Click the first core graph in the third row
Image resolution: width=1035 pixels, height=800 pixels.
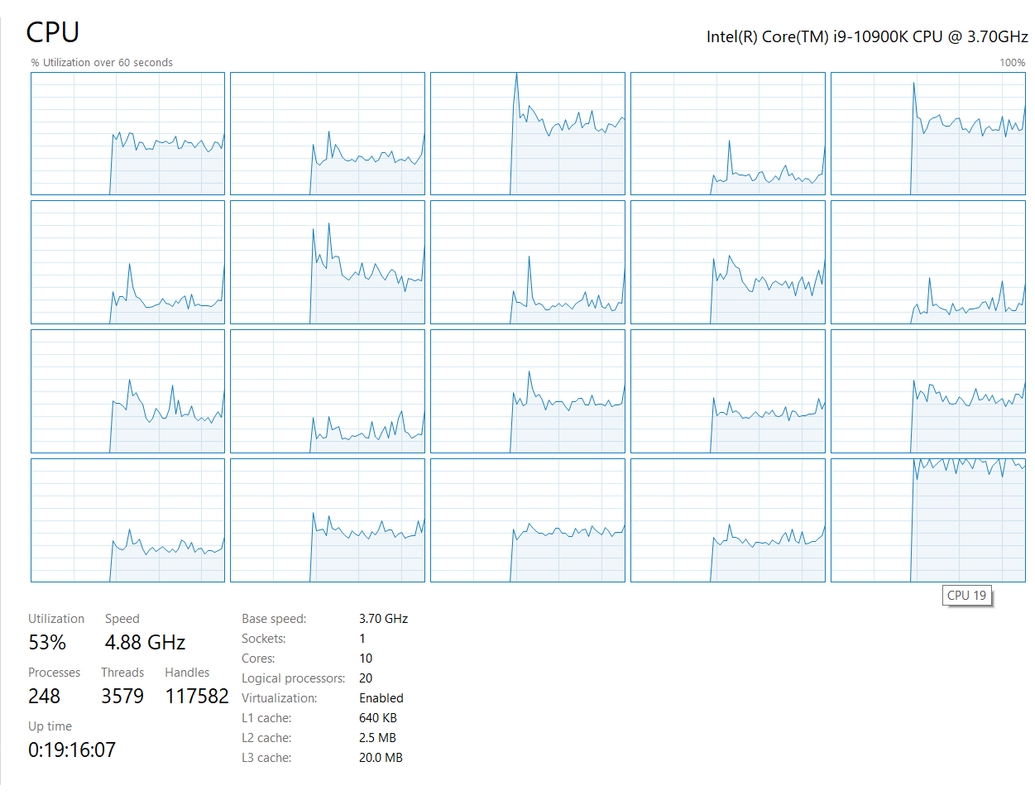click(127, 391)
